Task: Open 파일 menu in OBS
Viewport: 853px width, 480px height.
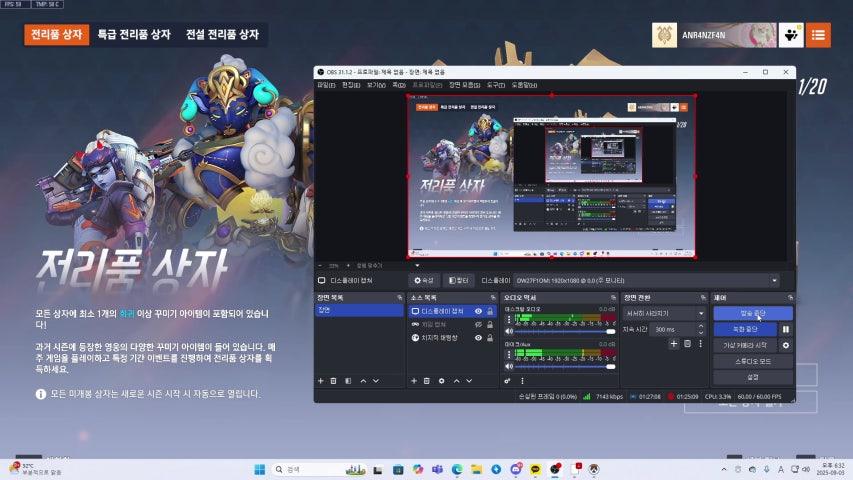Action: [x=326, y=85]
